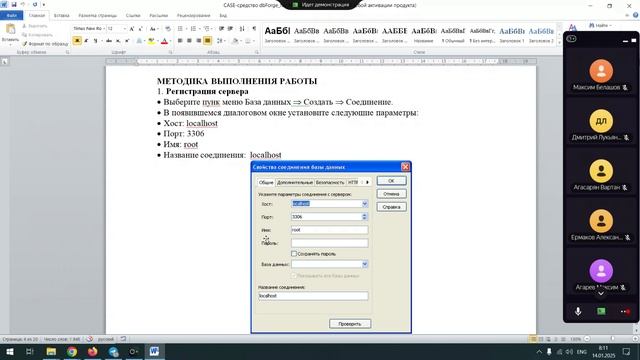This screenshot has width=640, height=360.
Task: Switch to Разметка страницы tab
Action: [98, 16]
